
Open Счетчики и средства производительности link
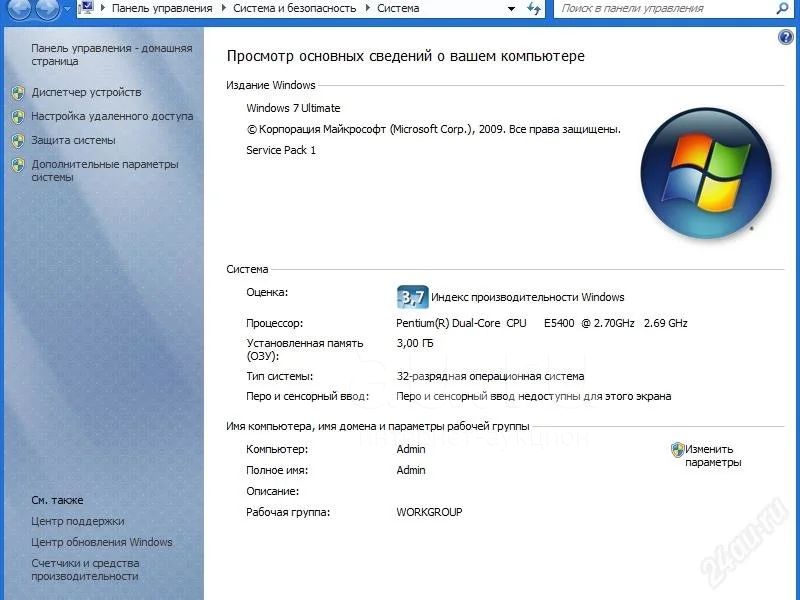85,569
